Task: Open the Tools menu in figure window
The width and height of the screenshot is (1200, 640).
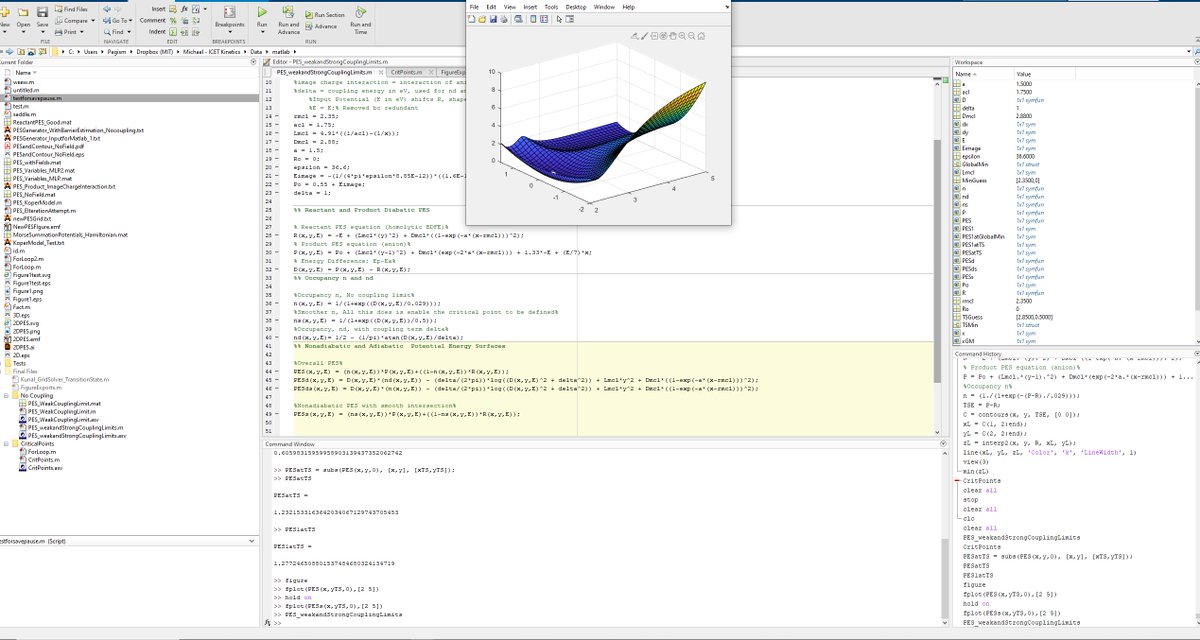Action: coord(552,7)
